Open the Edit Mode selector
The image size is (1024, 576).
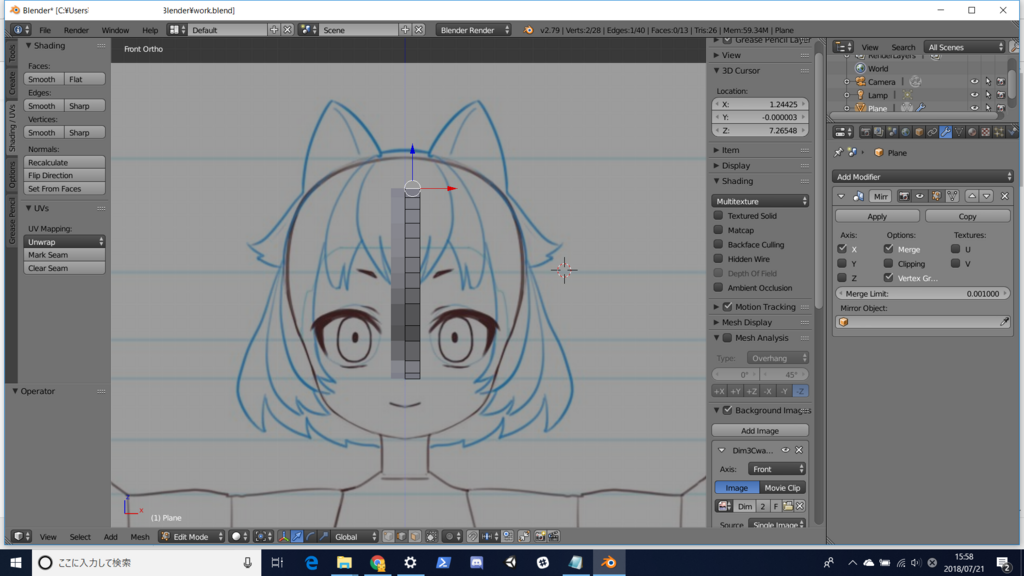(190, 535)
